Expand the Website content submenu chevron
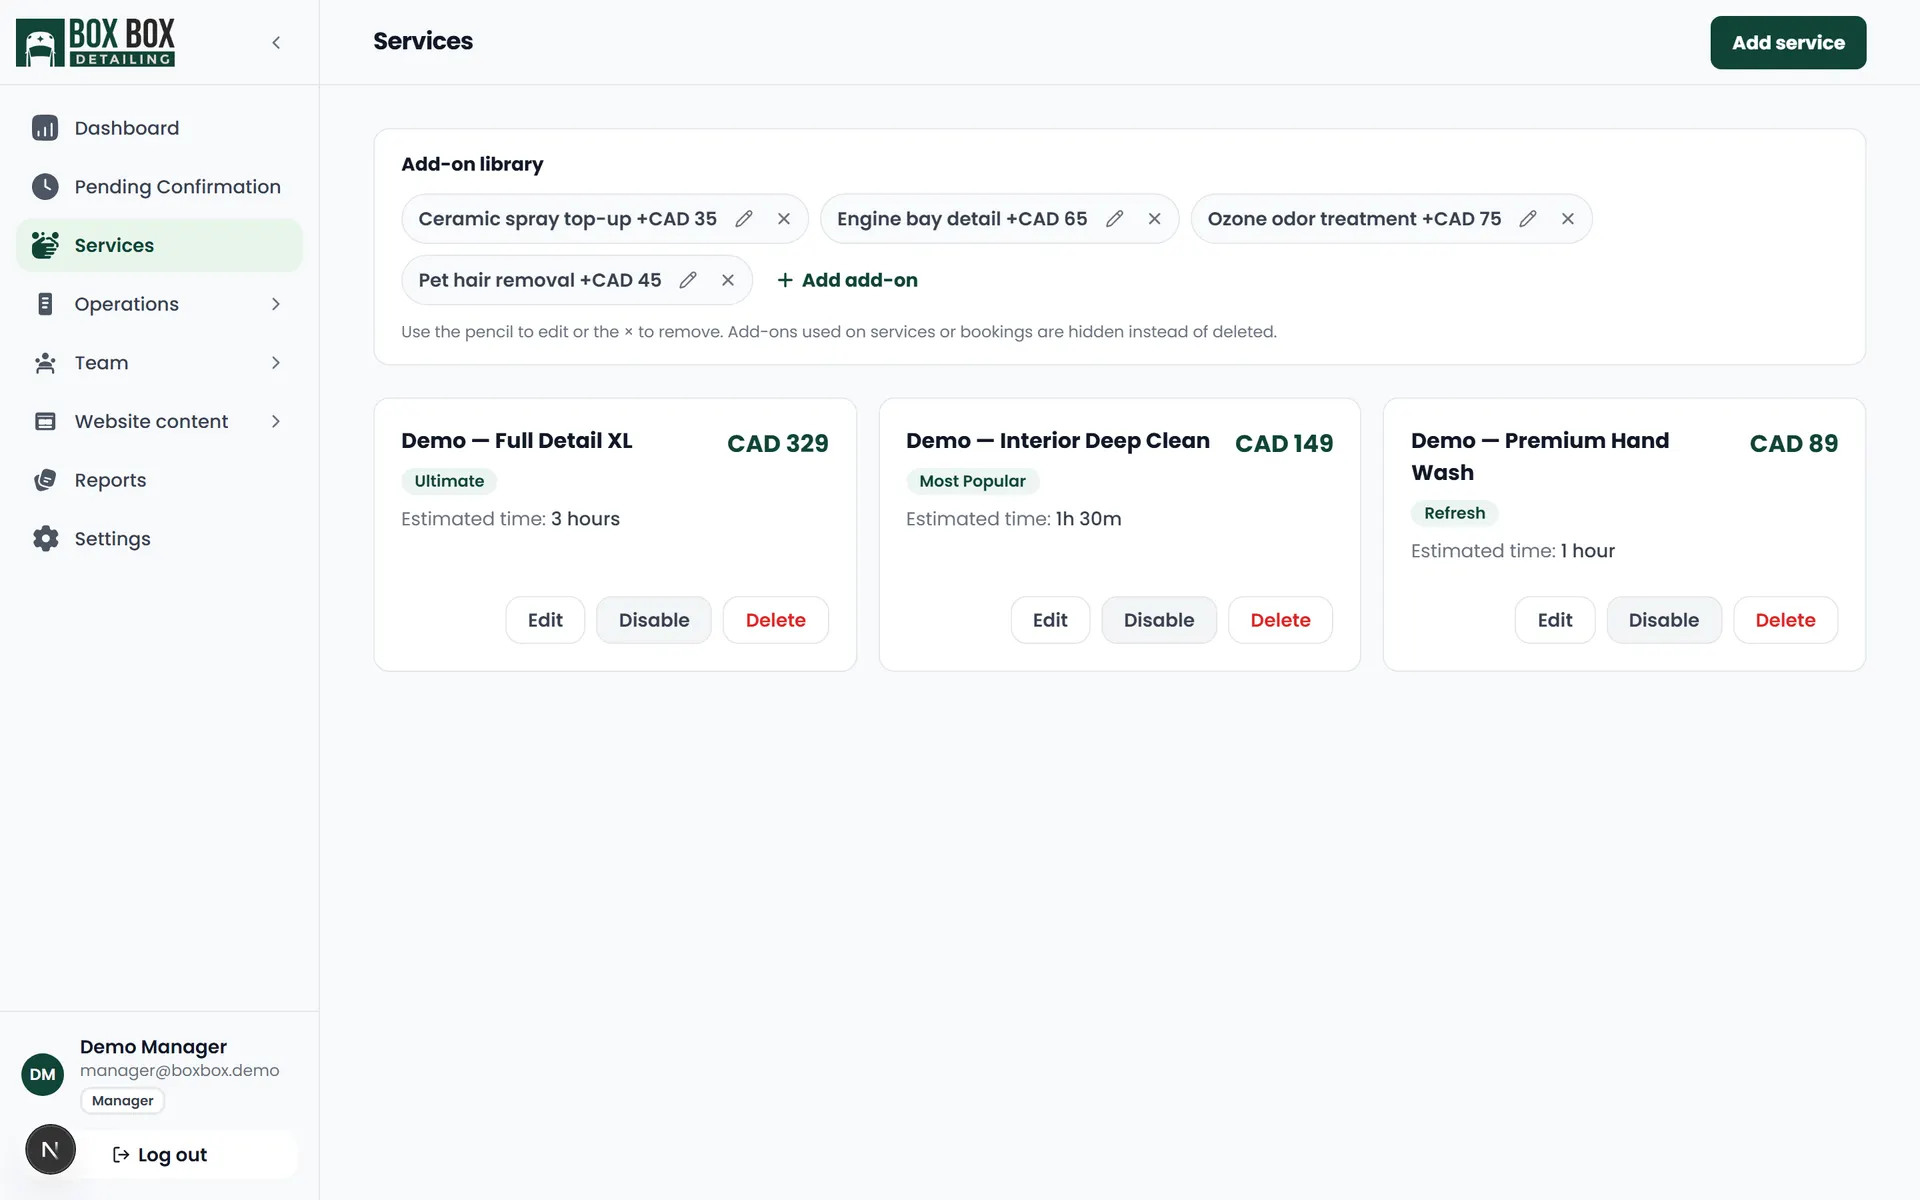Screen dimensions: 1920x1200 tap(276, 421)
